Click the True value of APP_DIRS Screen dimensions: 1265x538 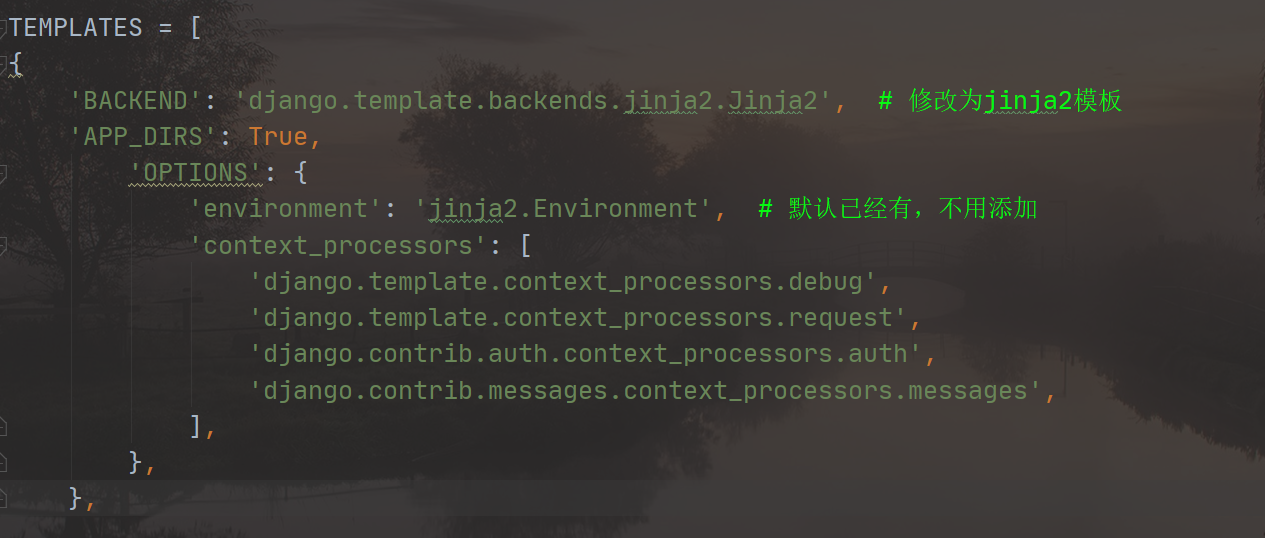(279, 136)
